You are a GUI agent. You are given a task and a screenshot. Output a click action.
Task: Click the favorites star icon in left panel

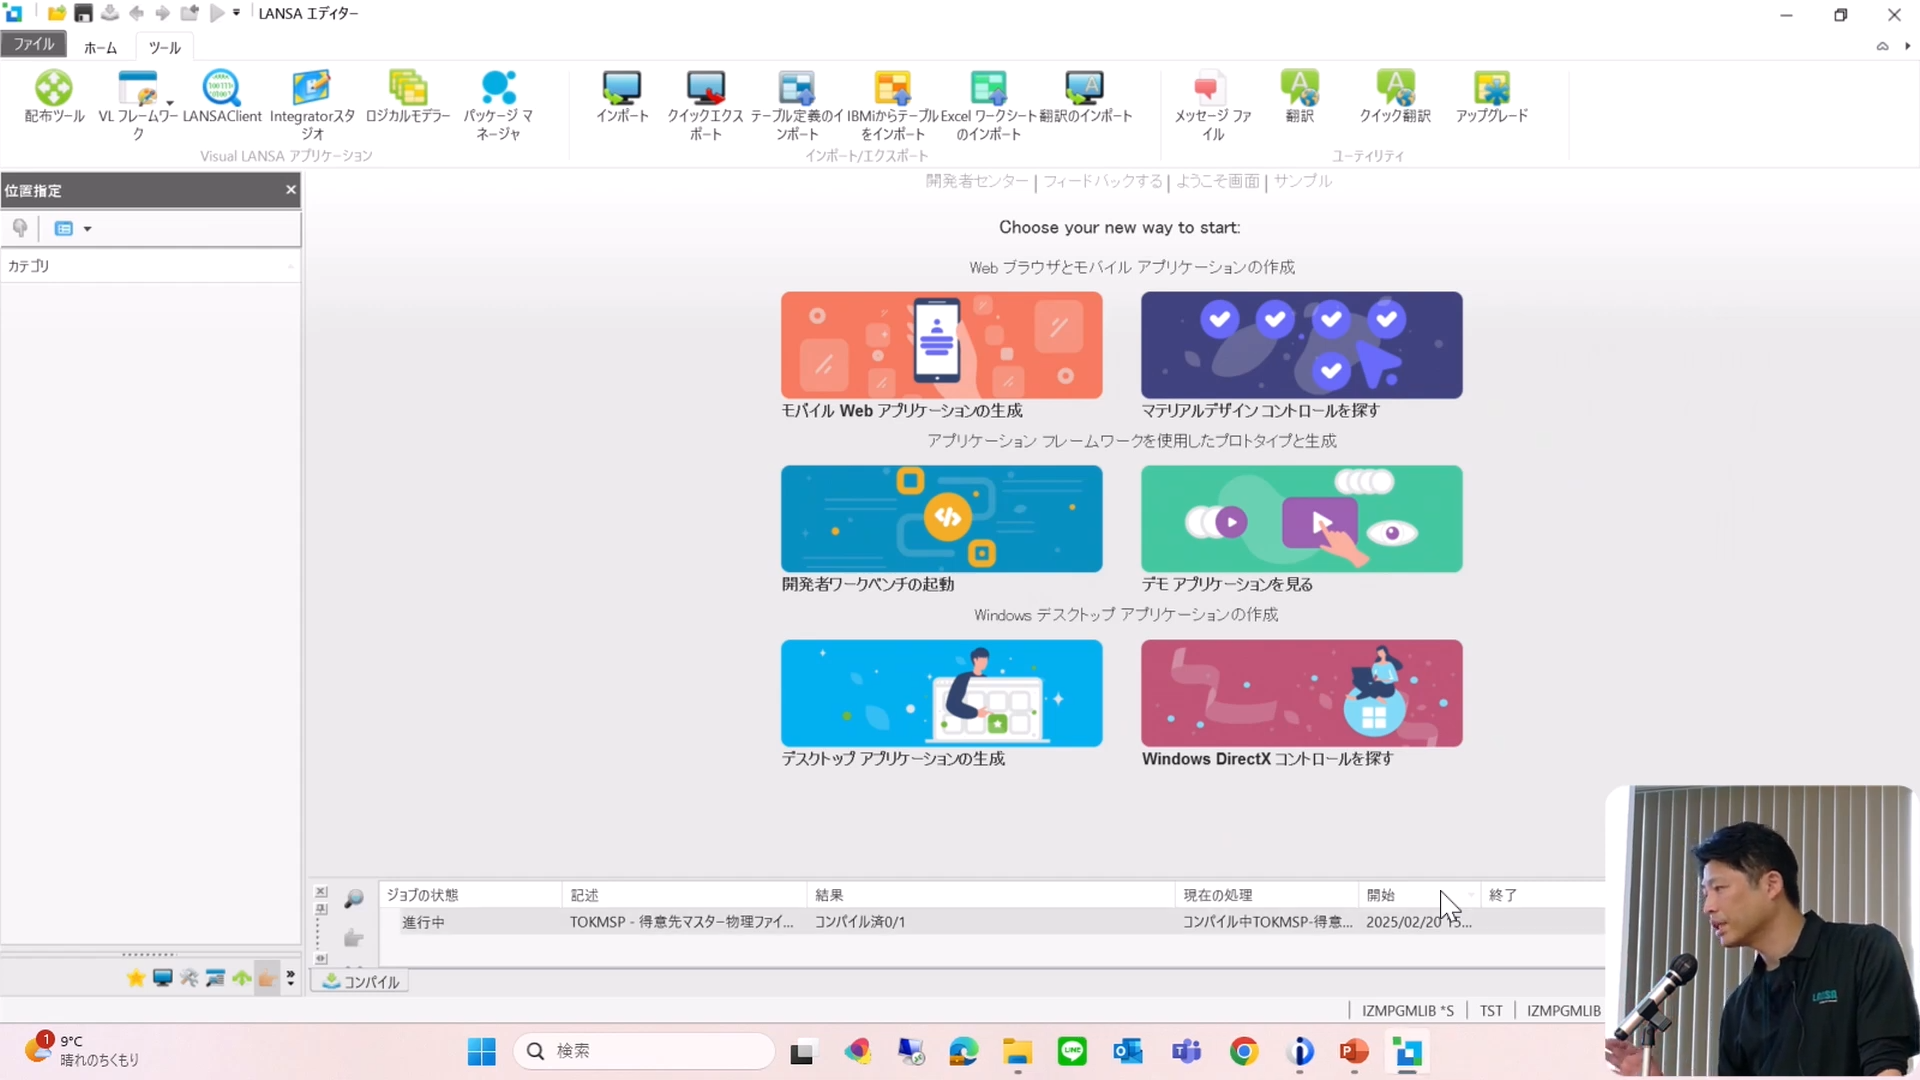click(x=136, y=978)
